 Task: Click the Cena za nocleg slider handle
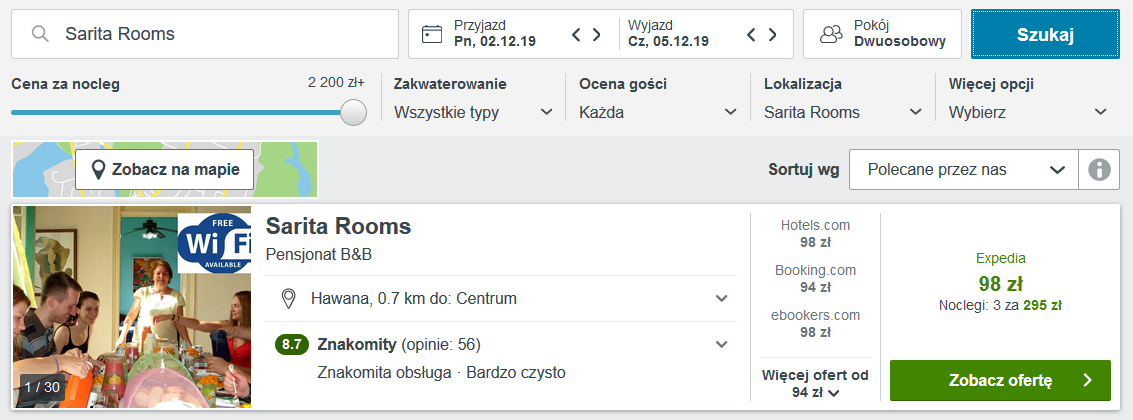click(x=353, y=113)
